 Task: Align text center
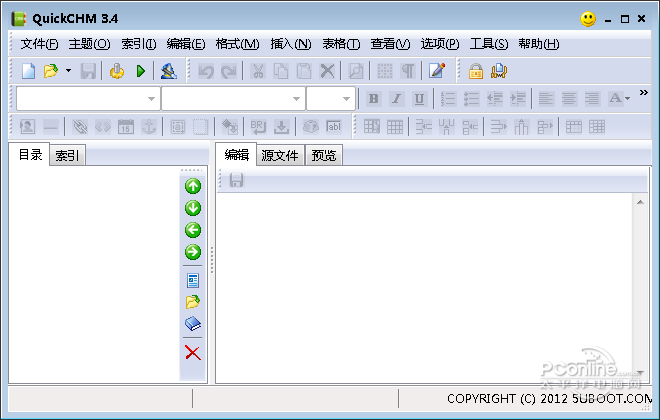tap(569, 99)
